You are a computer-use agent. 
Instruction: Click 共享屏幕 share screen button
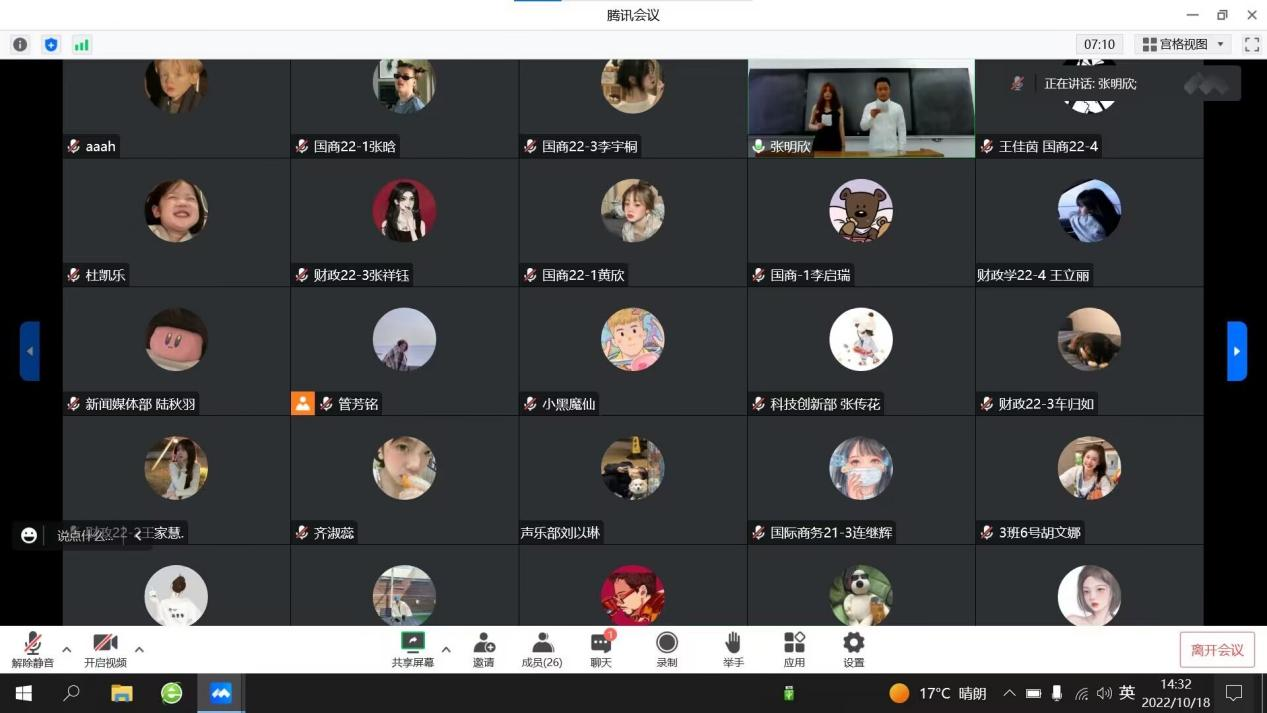pyautogui.click(x=412, y=648)
